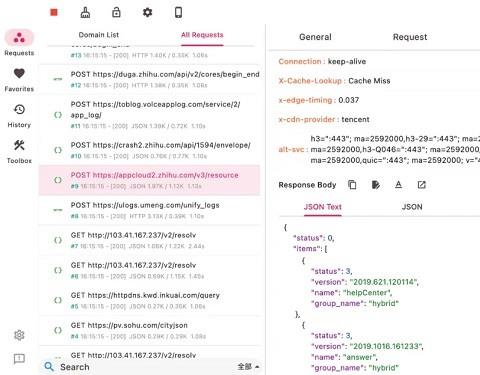The width and height of the screenshot is (480, 375).
Task: Click the keep-alive header value
Action: click(347, 61)
